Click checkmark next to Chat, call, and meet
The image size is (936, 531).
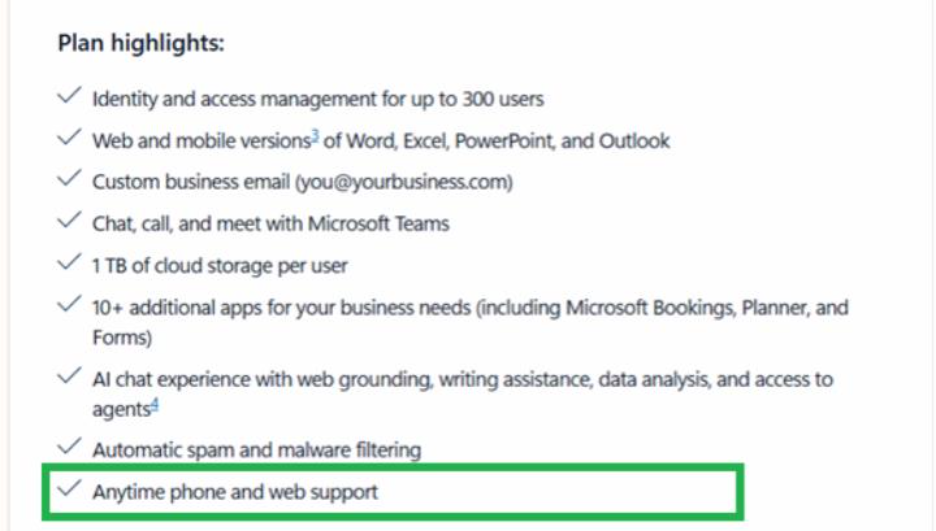click(x=69, y=220)
